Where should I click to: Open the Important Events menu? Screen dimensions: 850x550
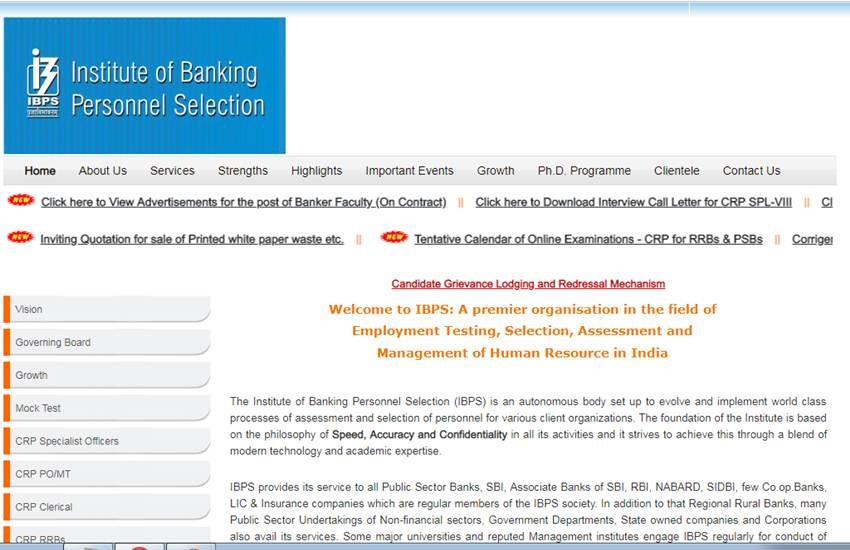click(x=409, y=171)
